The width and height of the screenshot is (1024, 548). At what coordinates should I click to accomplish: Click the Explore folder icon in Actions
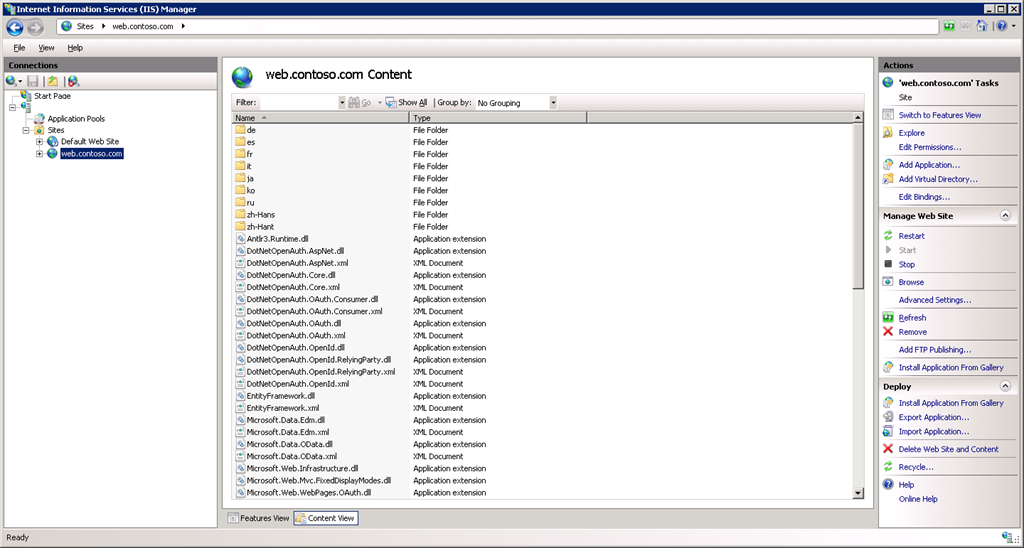pyautogui.click(x=888, y=133)
